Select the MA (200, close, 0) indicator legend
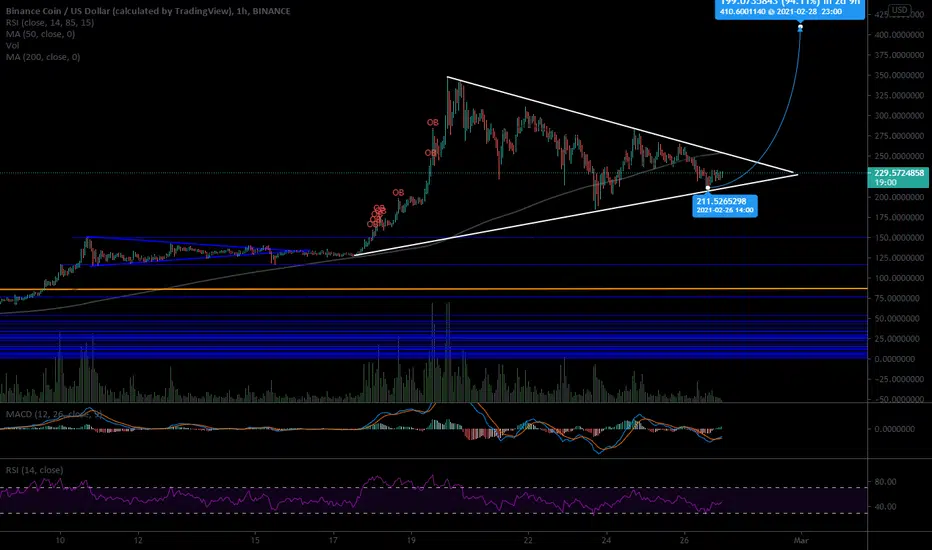Screen dimensions: 932x550 tap(43, 57)
